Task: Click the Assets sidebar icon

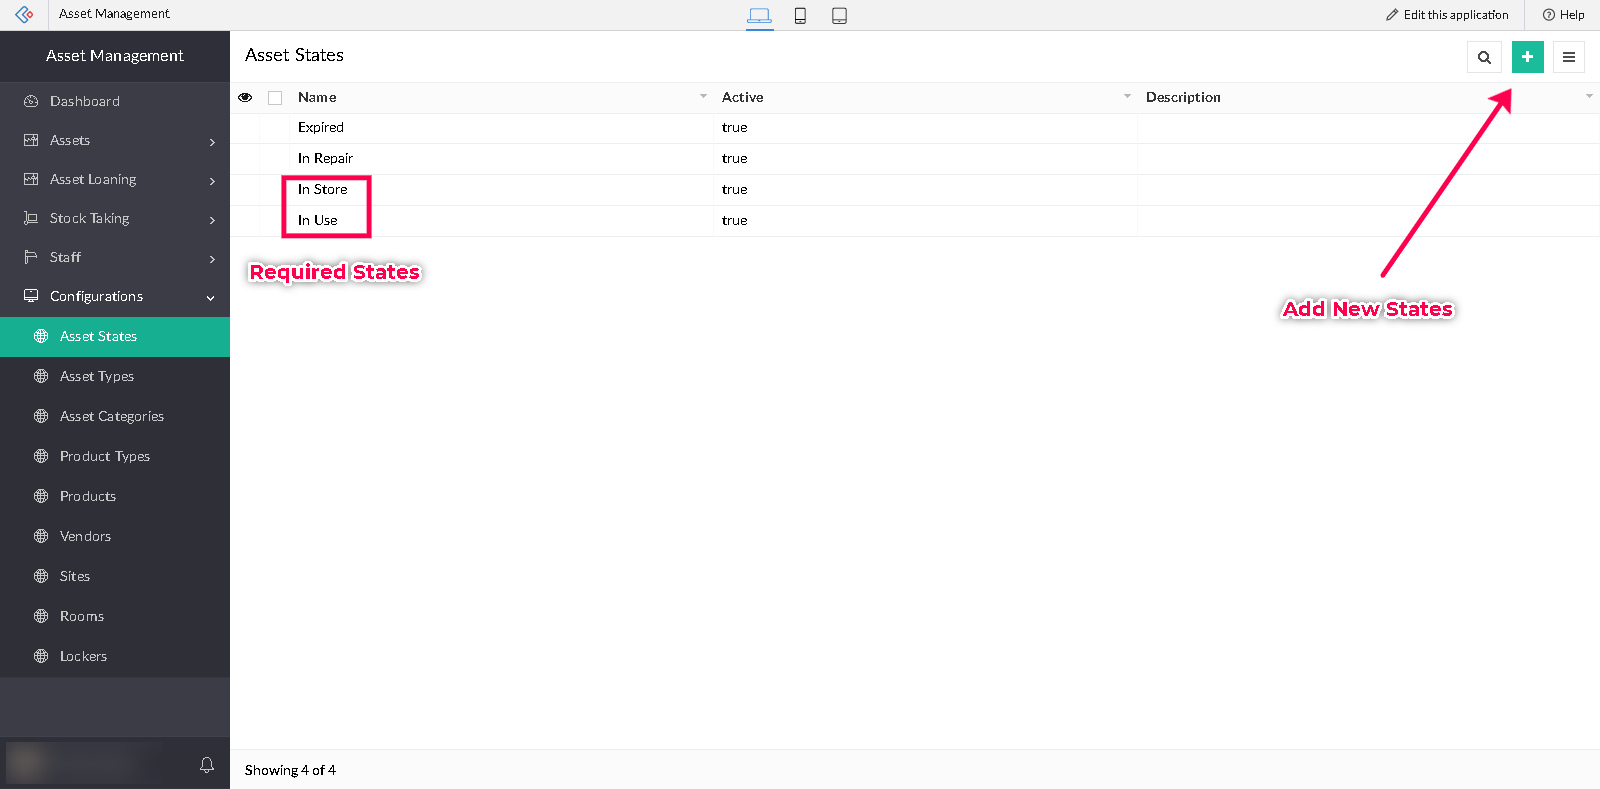Action: (x=31, y=140)
